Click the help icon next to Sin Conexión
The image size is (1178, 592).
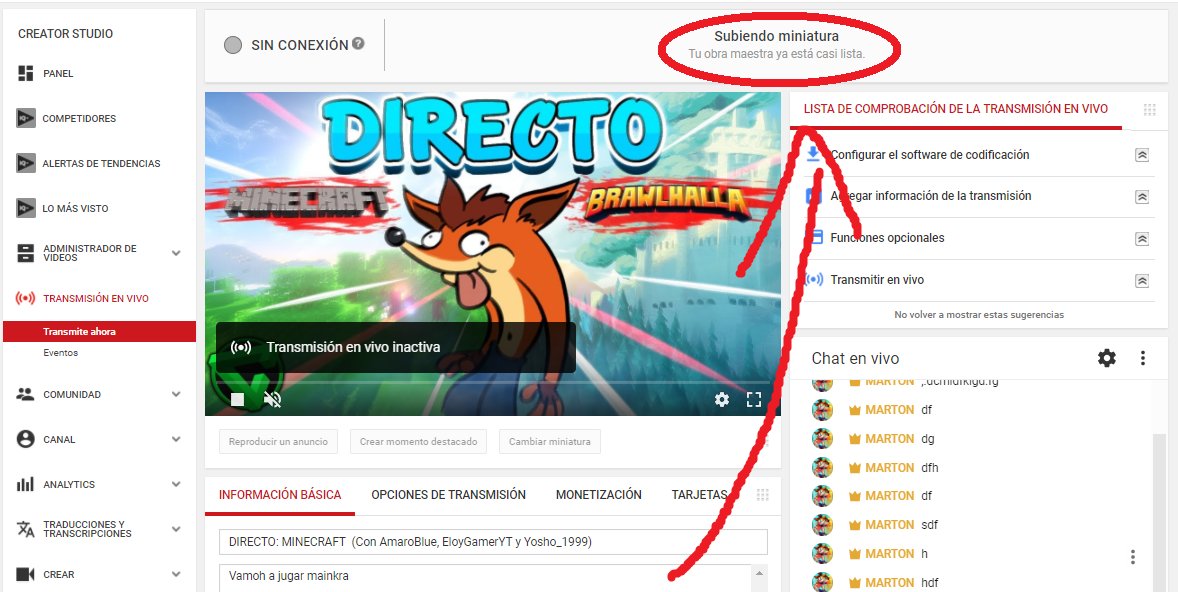pyautogui.click(x=358, y=44)
